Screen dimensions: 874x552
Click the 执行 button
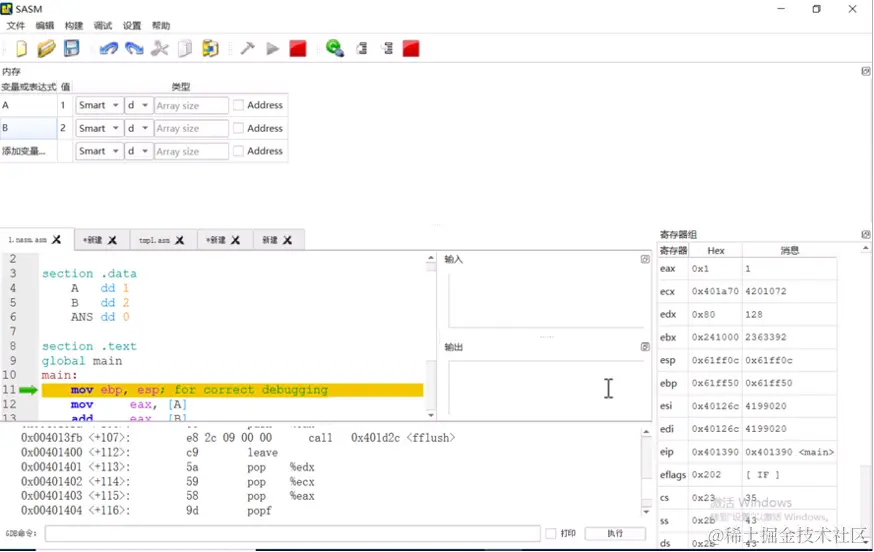(x=615, y=534)
